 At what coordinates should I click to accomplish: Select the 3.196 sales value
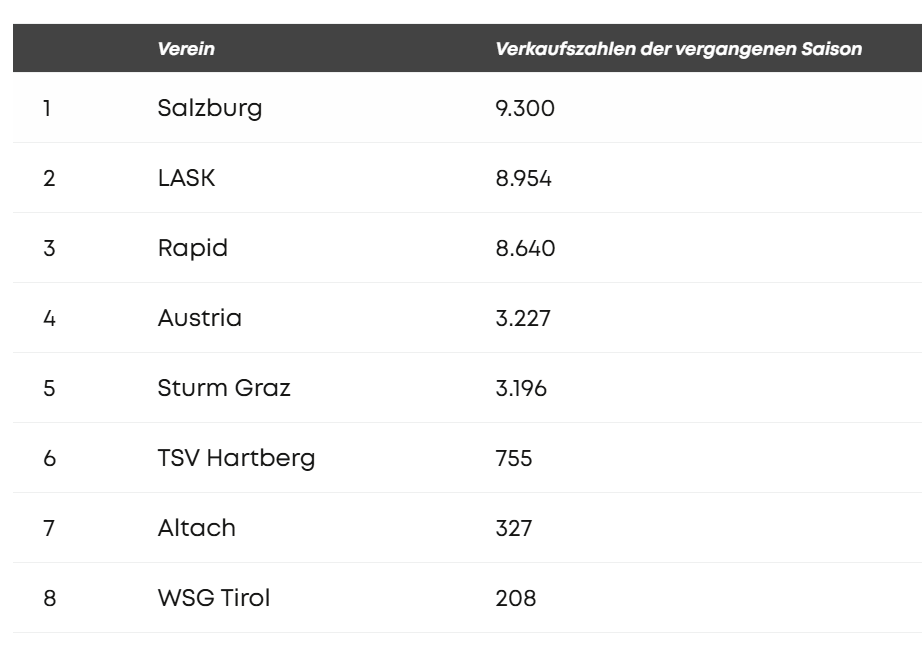pos(521,388)
